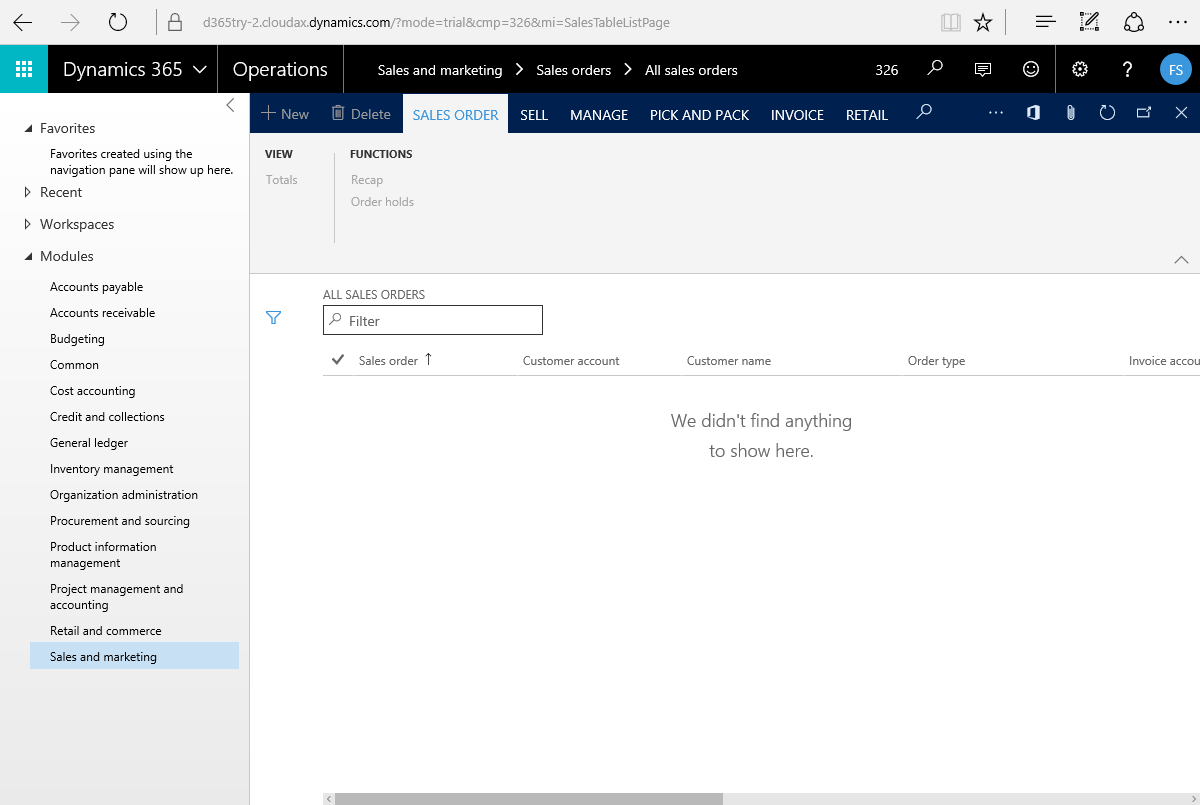The image size is (1200, 805).
Task: Click the Filter input field
Action: [440, 321]
